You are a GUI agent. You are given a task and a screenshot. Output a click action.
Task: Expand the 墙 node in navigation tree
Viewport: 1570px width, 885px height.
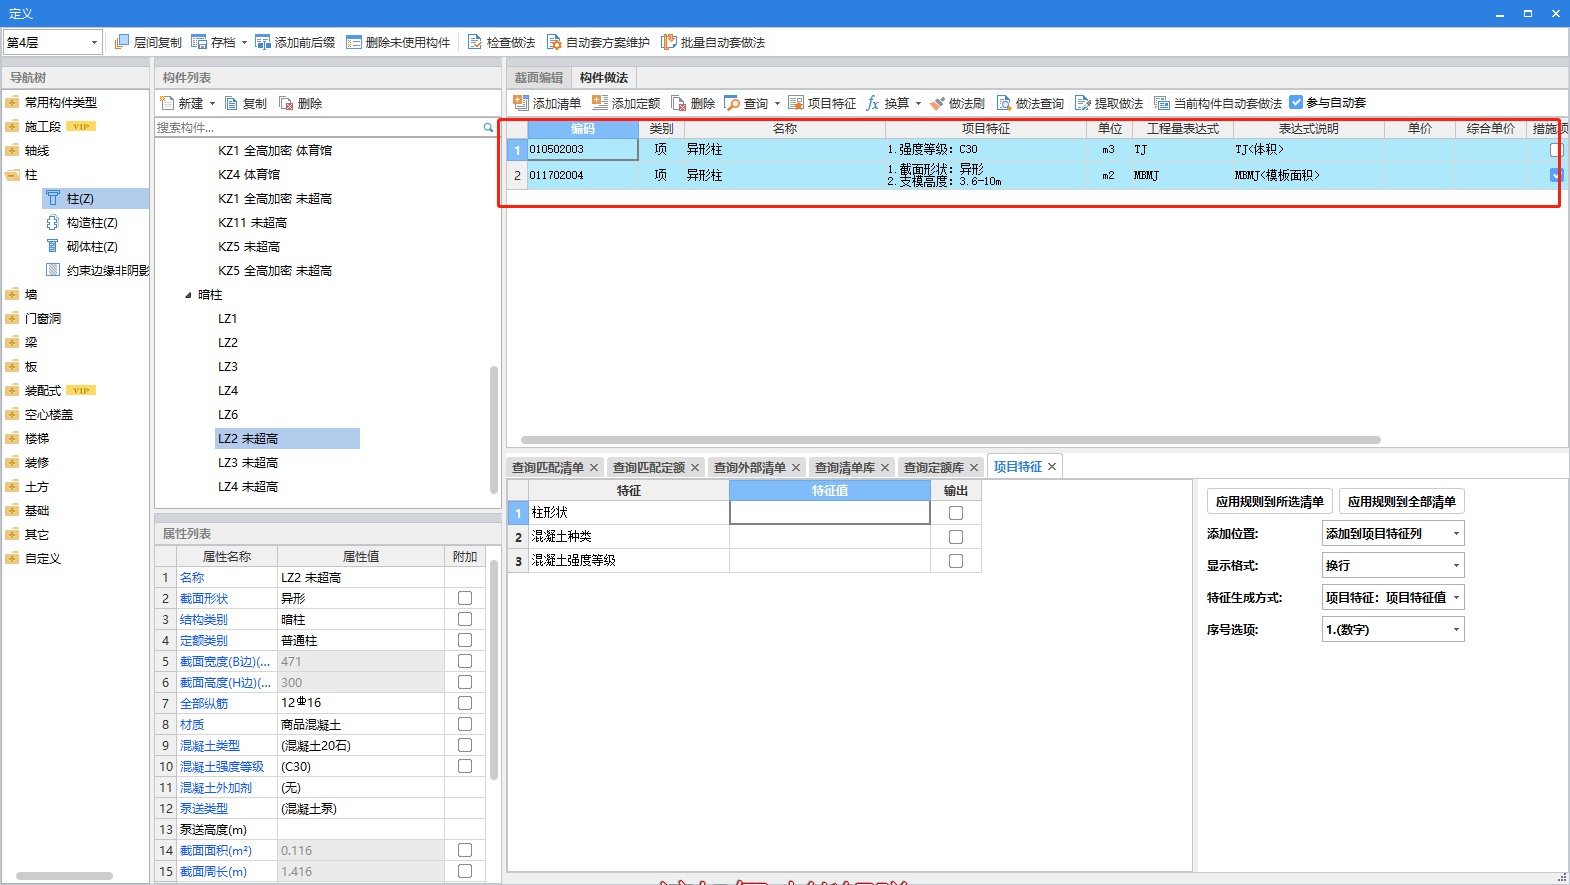(x=12, y=295)
